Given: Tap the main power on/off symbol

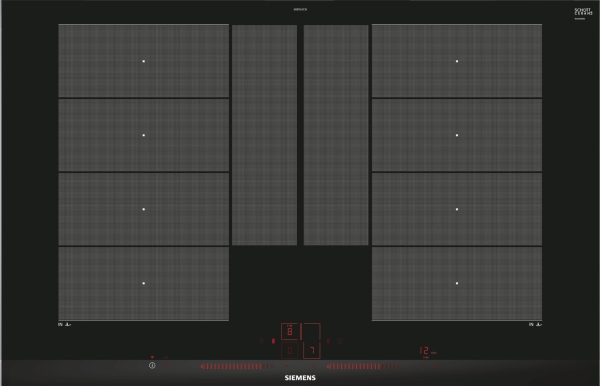Looking at the screenshot, I should coord(152,366).
